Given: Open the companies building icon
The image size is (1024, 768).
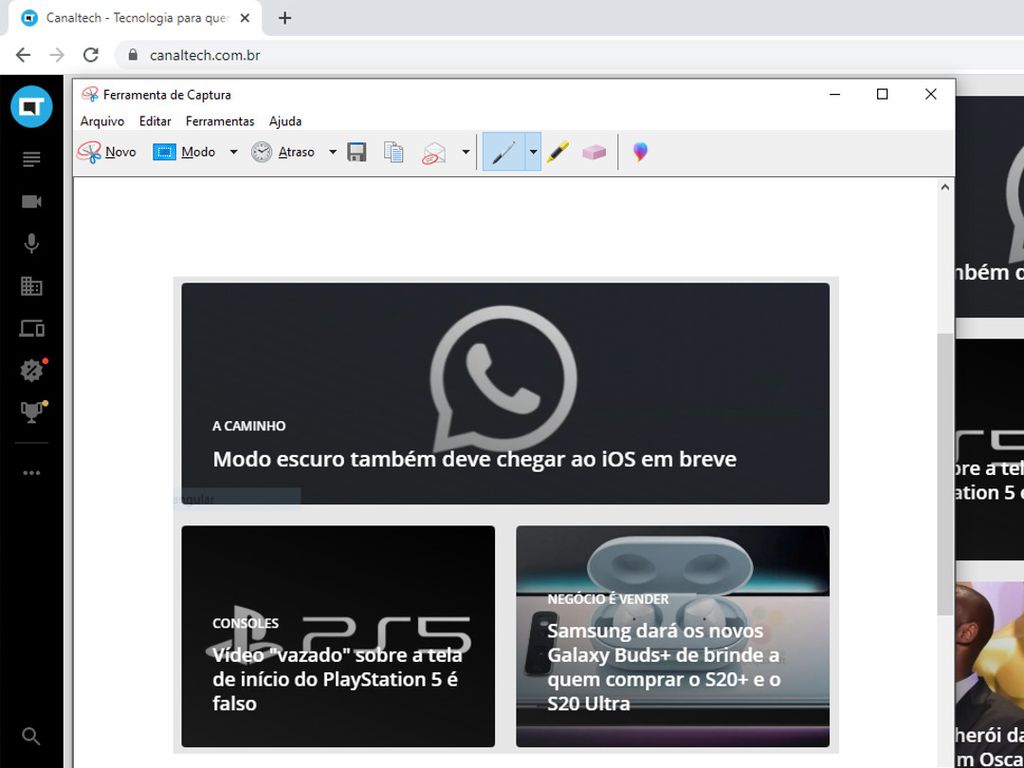Looking at the screenshot, I should coord(31,286).
